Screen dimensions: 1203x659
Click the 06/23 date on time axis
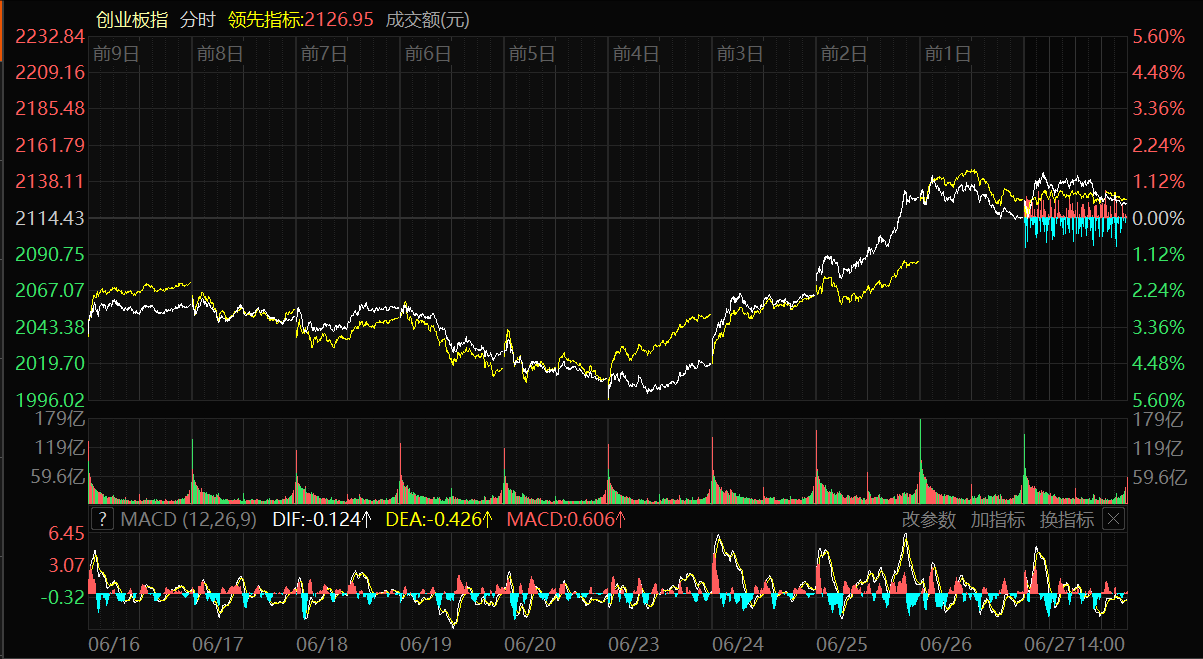635,643
